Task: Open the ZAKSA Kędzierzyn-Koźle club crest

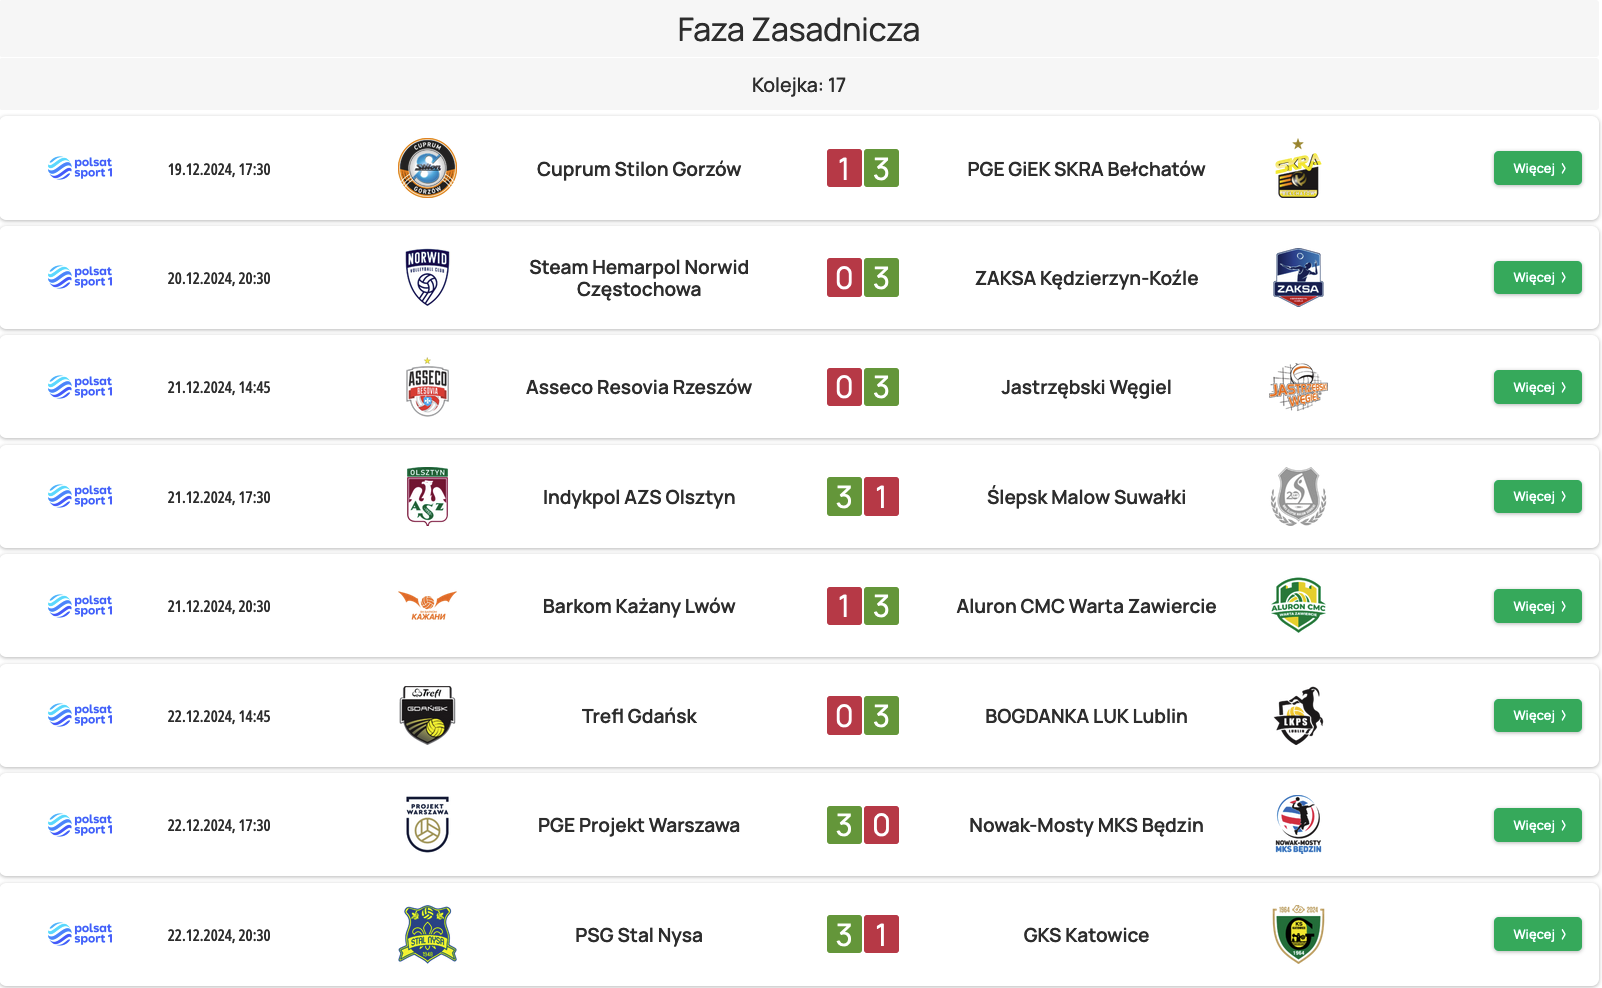Action: 1298,278
